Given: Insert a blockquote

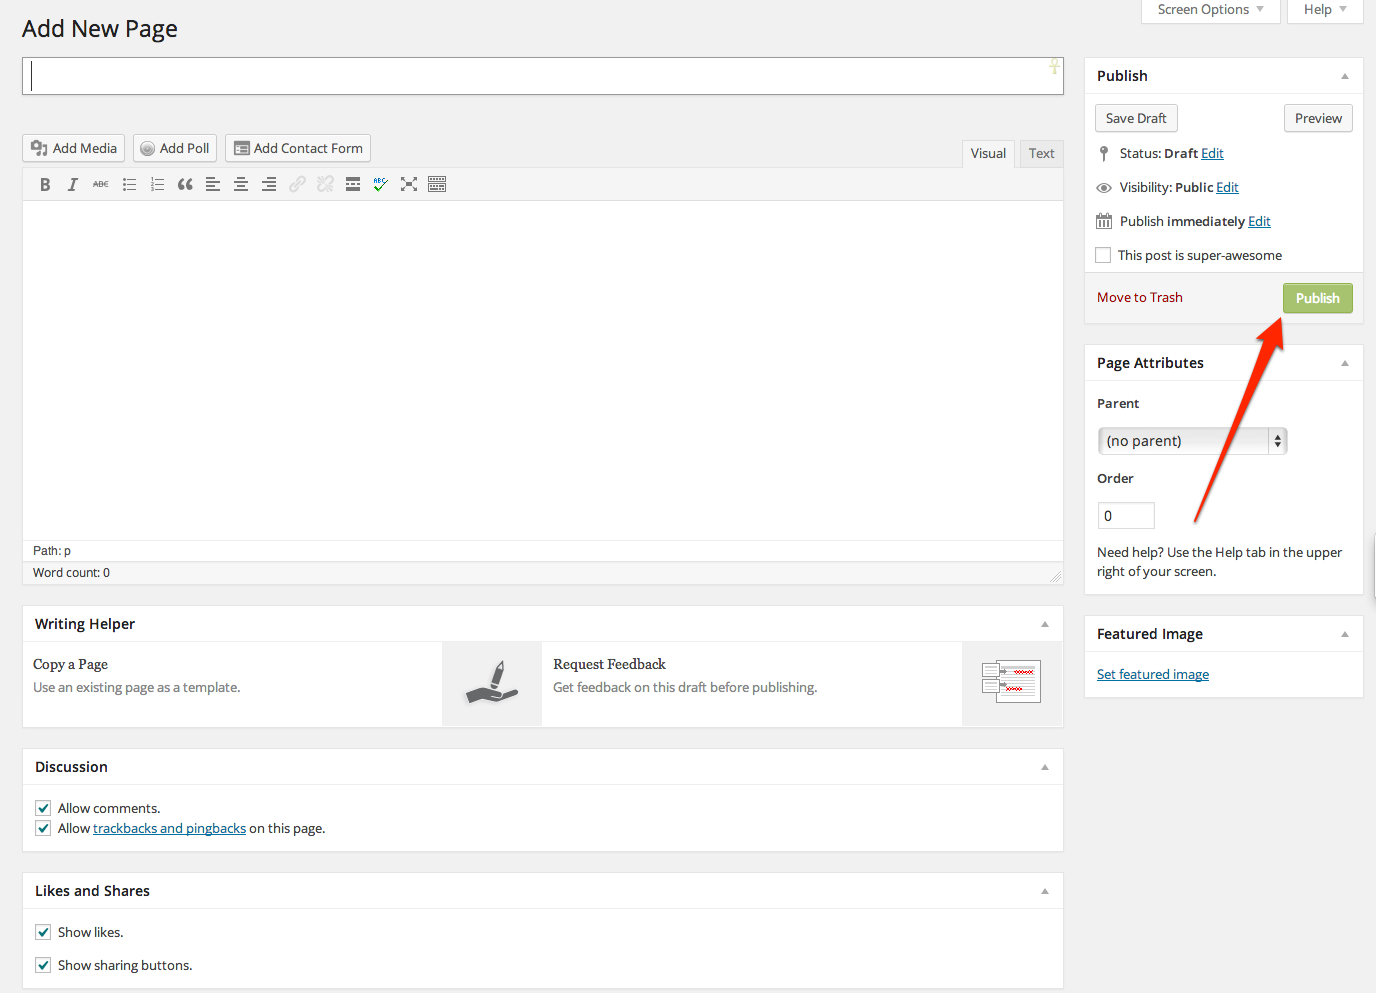Looking at the screenshot, I should [x=185, y=184].
